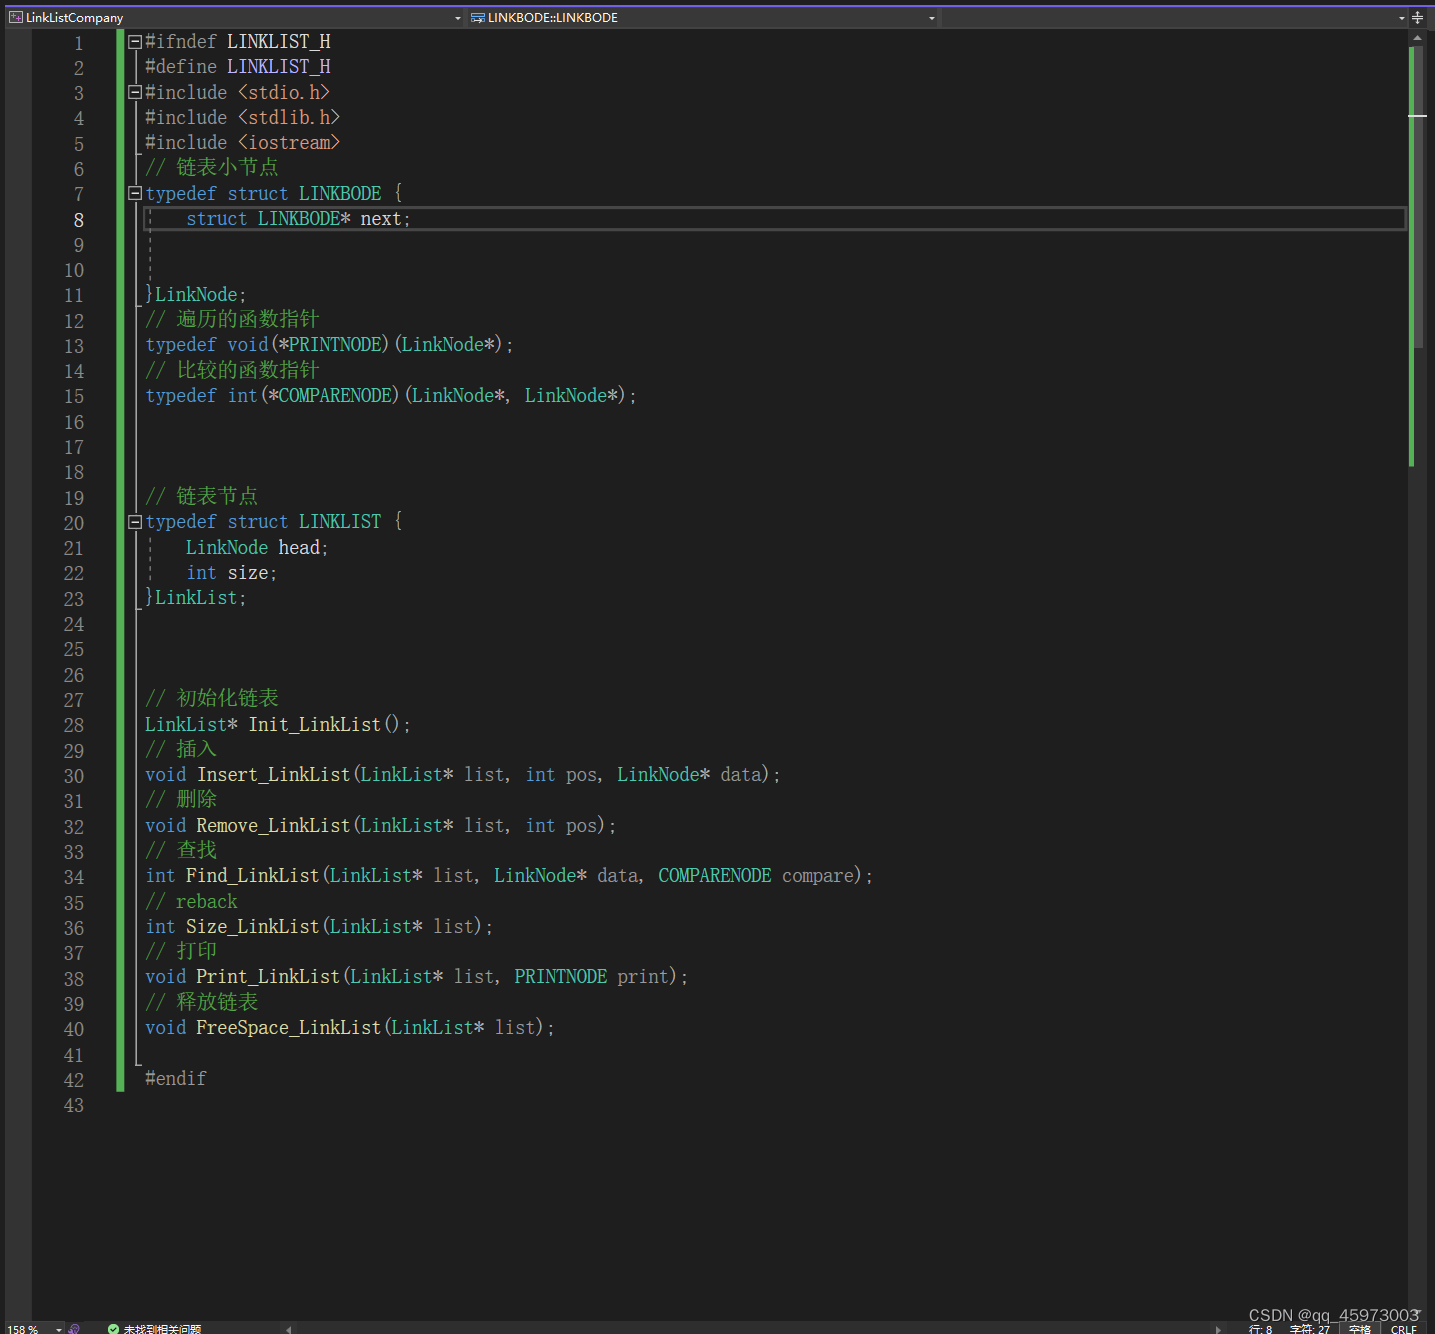Click the vertical scrollbar thumb
This screenshot has width=1435, height=1334.
(1417, 197)
